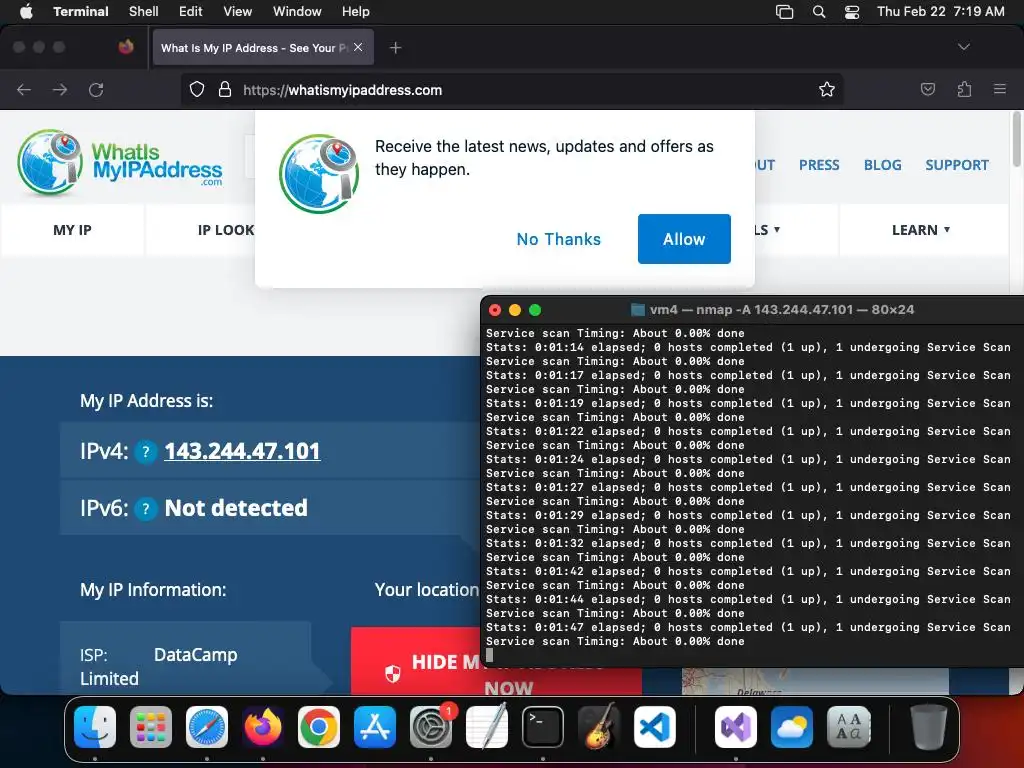Screen dimensions: 1024x768
Task: Open the Shell menu
Action: pos(144,11)
